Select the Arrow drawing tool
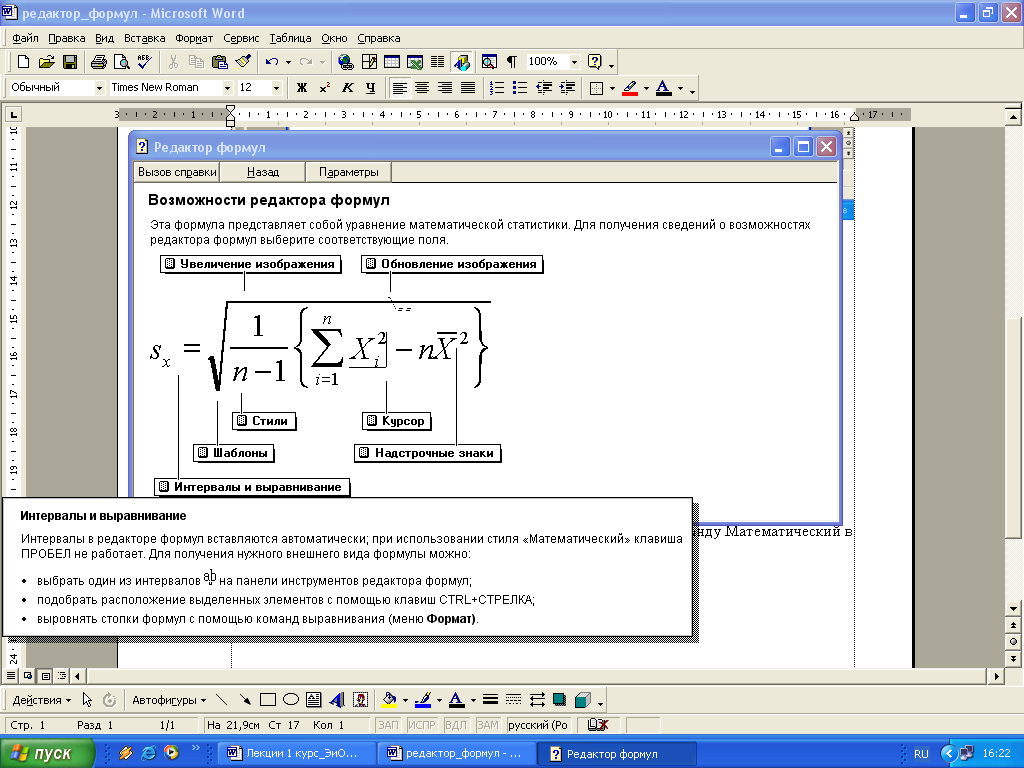 pos(245,700)
